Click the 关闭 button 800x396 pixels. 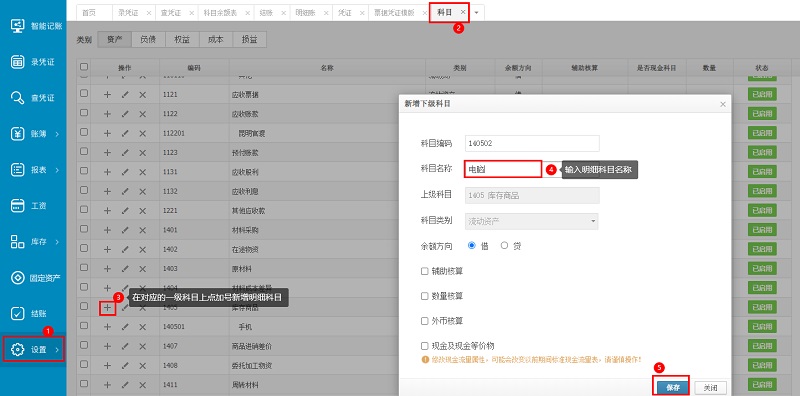(711, 387)
